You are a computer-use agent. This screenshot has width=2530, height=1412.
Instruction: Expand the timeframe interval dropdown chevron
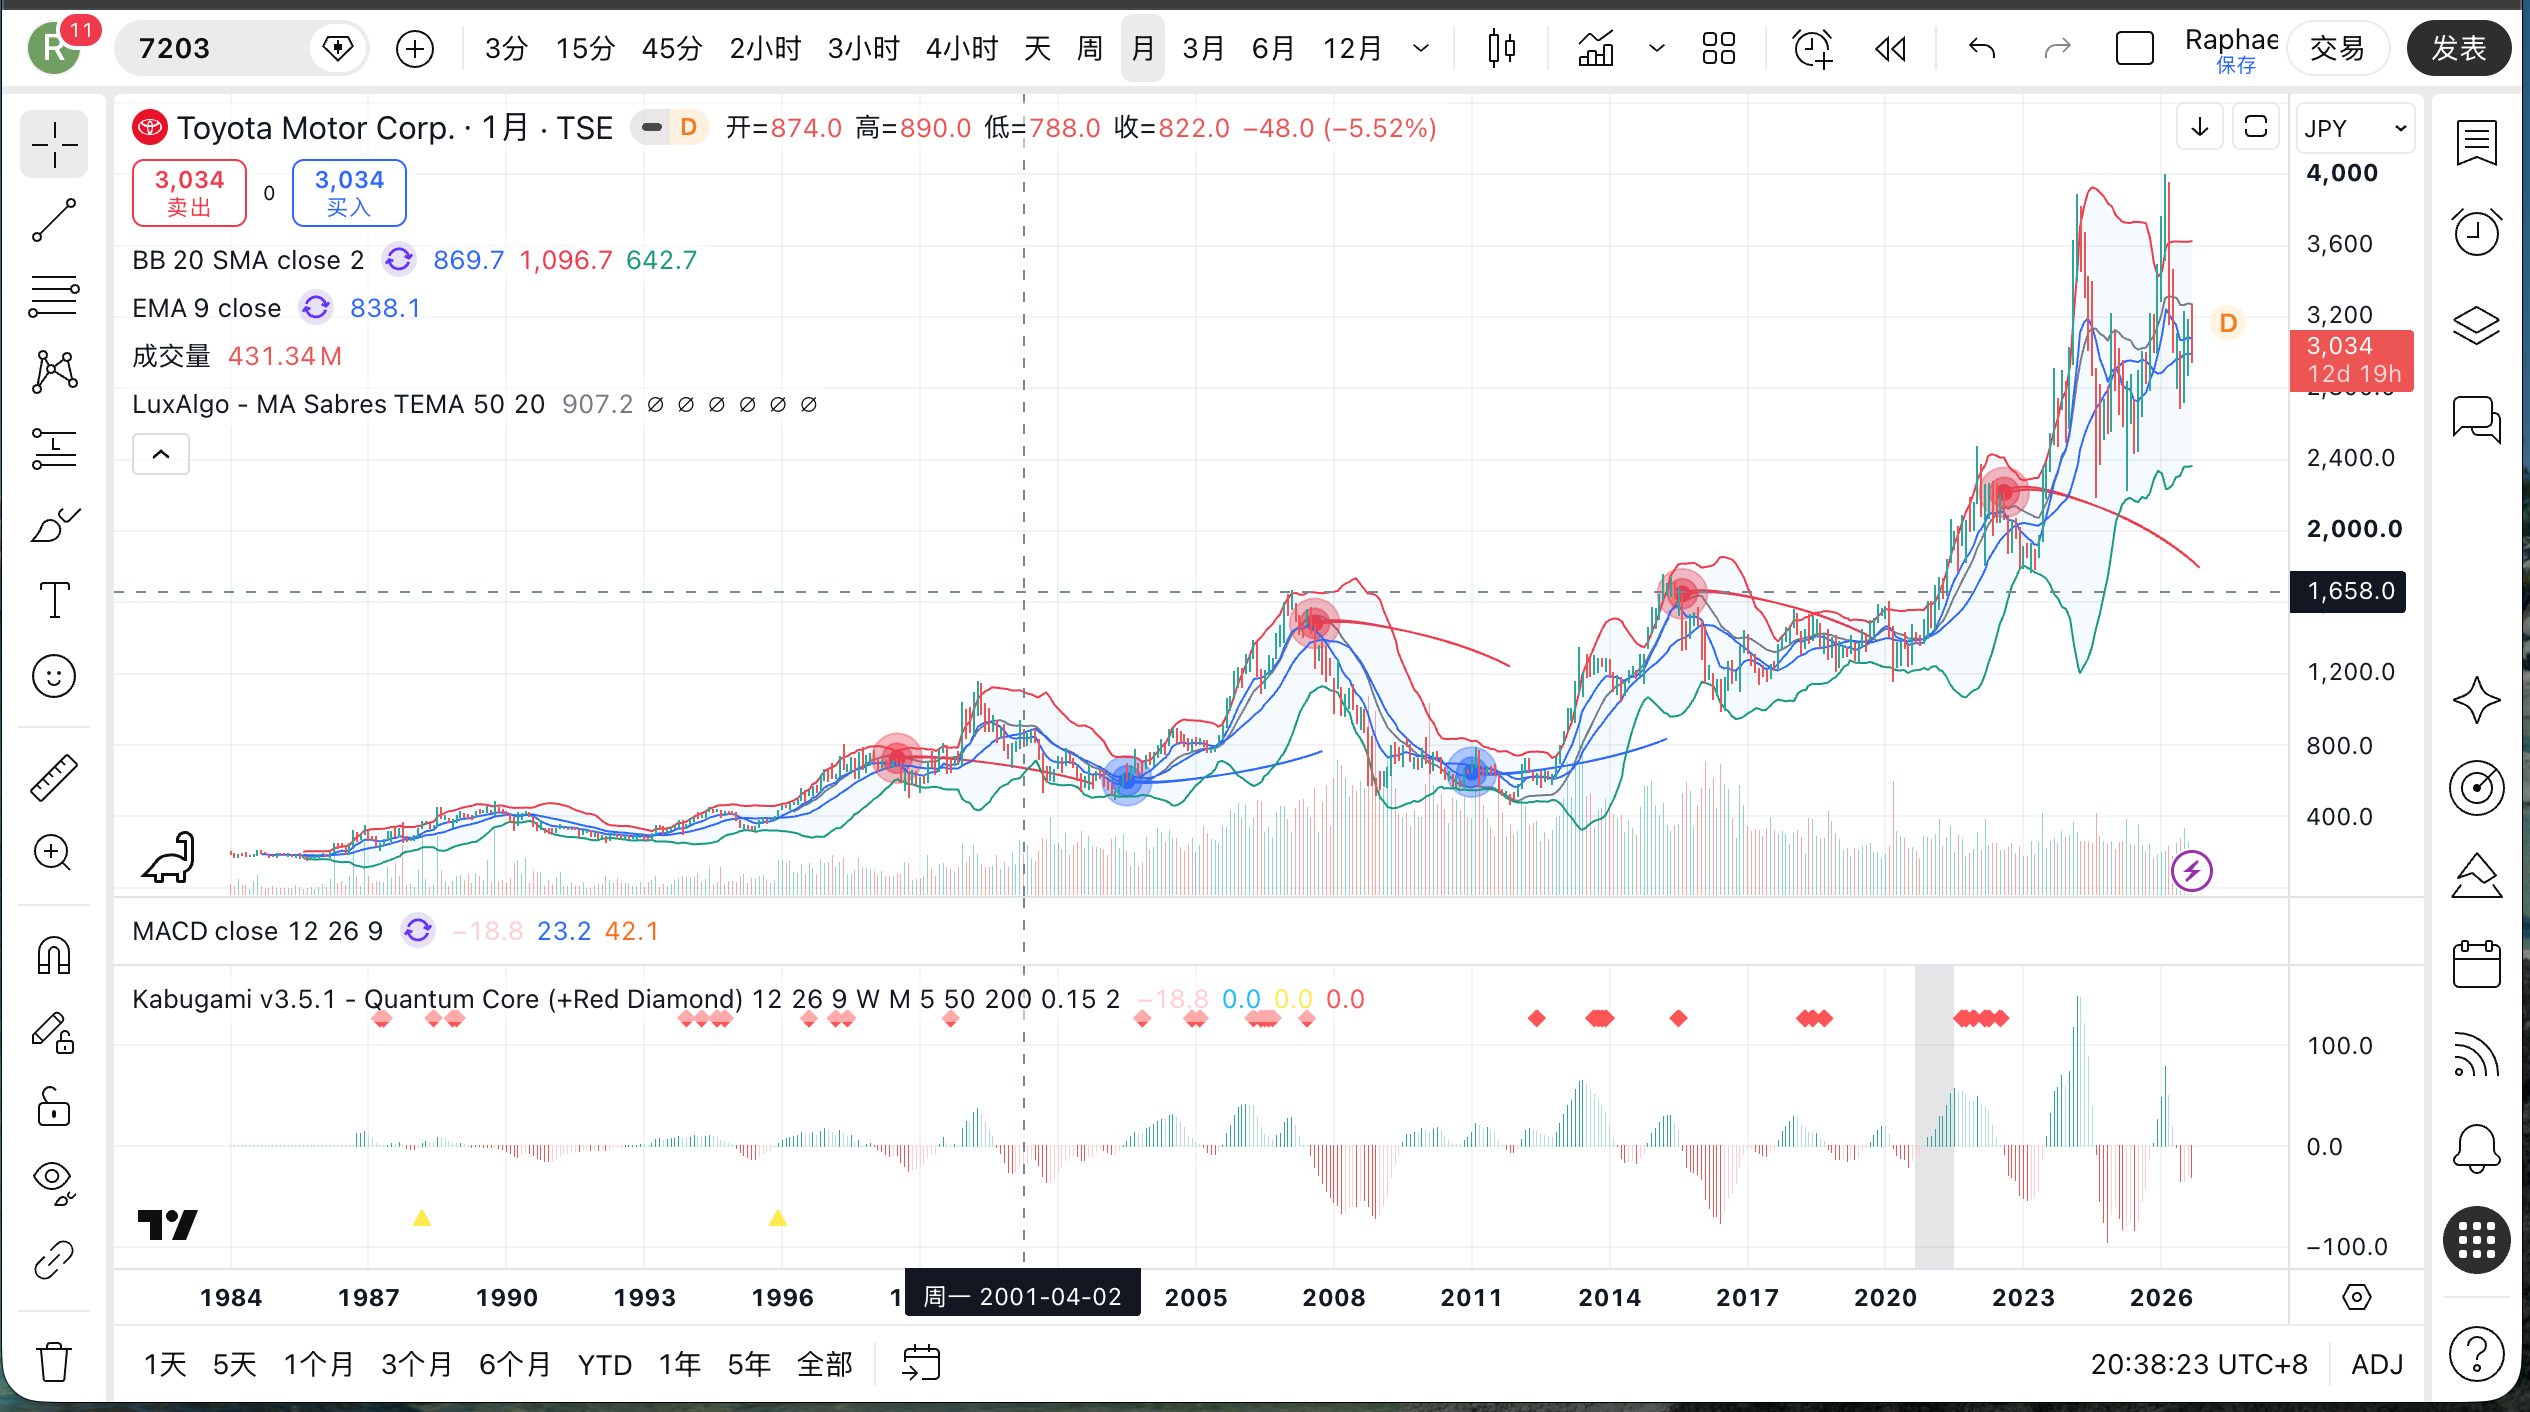click(1420, 48)
